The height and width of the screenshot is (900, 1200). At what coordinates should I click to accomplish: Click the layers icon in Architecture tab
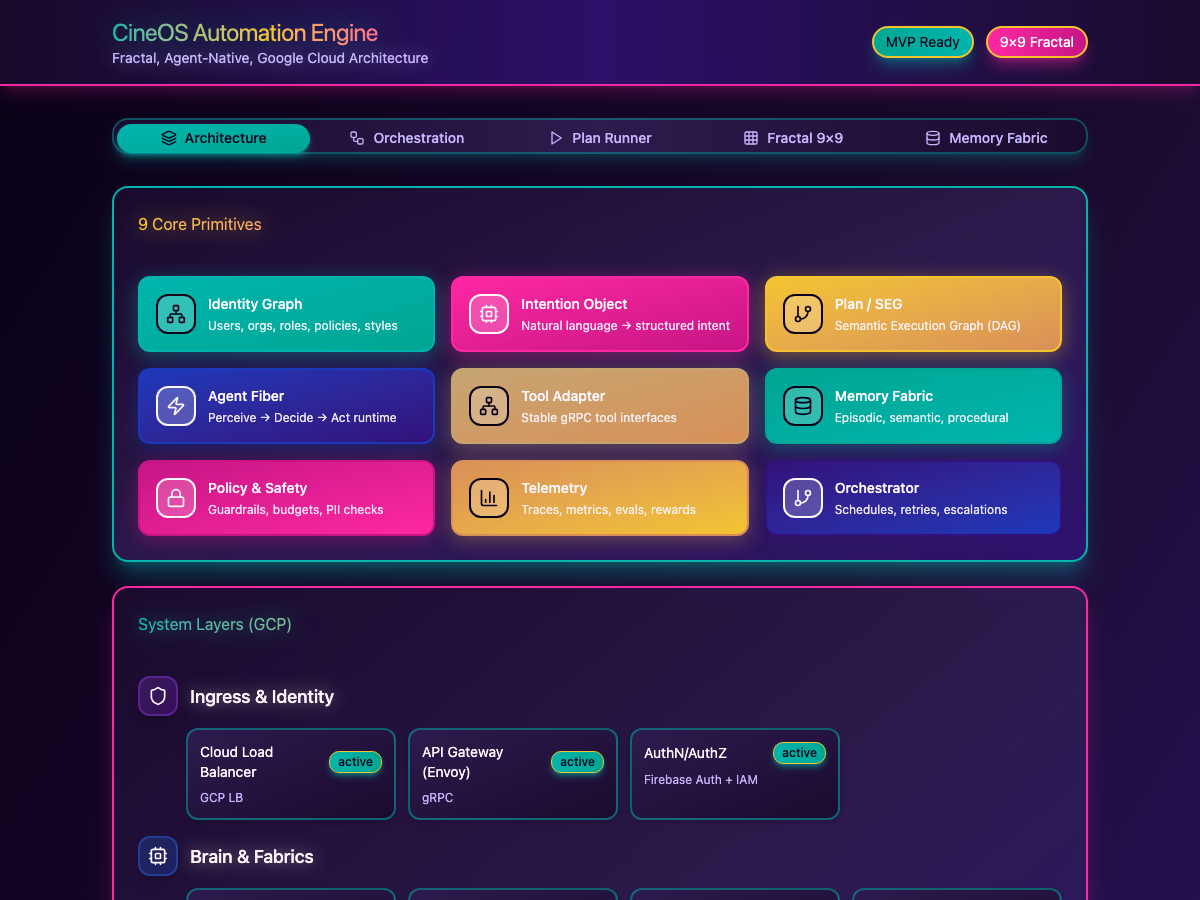pos(169,138)
